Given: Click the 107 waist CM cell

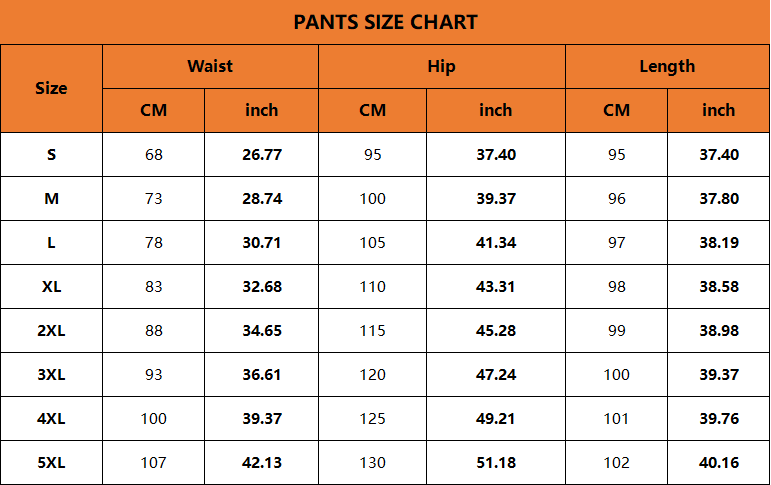Looking at the screenshot, I should point(153,462).
